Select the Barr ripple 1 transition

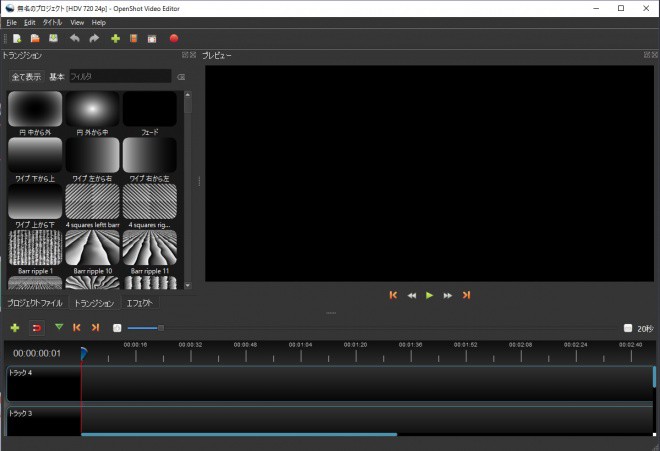(35, 248)
